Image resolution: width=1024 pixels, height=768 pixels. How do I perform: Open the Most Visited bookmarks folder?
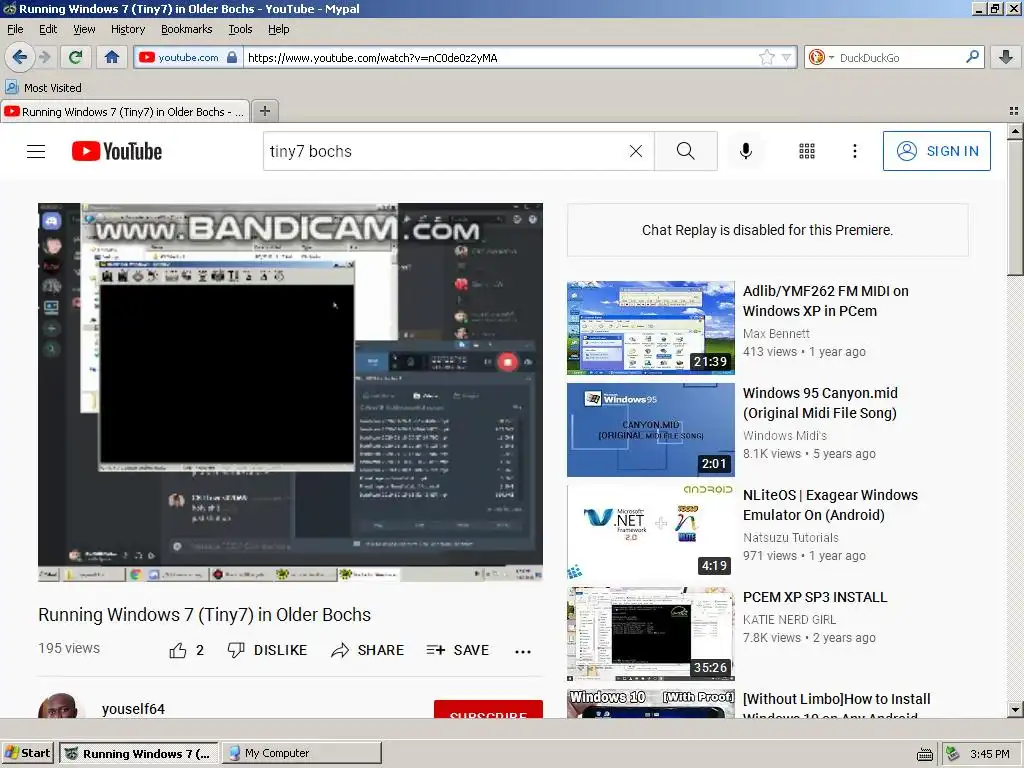[43, 88]
